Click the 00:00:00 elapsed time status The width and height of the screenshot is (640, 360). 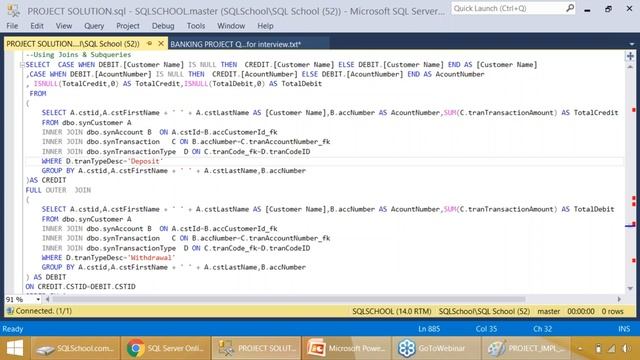tap(581, 311)
